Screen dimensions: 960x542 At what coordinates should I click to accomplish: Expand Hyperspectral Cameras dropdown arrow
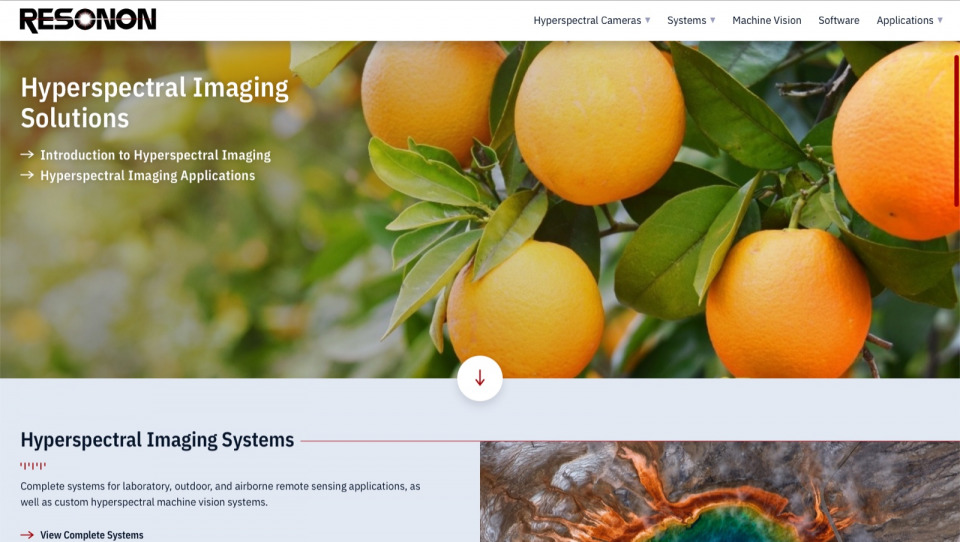[648, 20]
